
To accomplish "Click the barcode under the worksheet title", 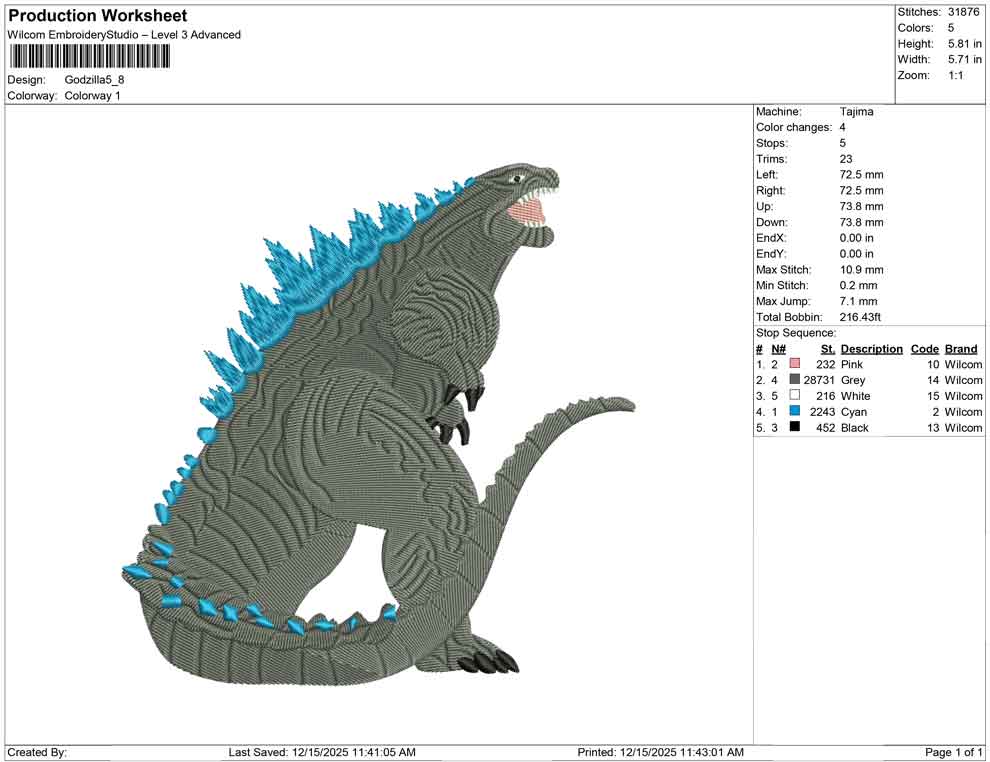I will (x=89, y=56).
